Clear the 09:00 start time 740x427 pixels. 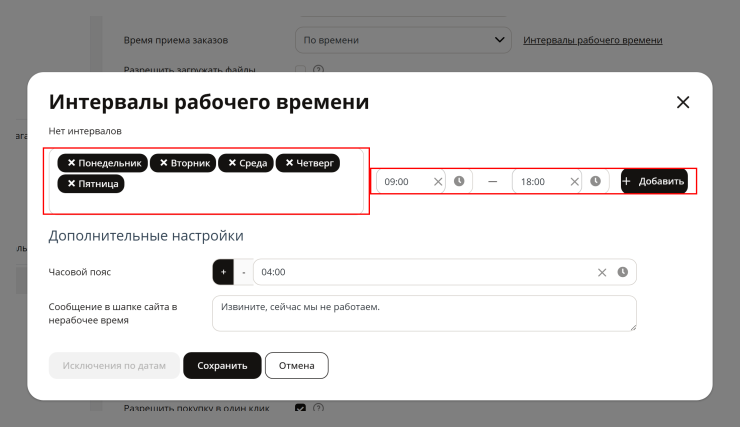[438, 182]
